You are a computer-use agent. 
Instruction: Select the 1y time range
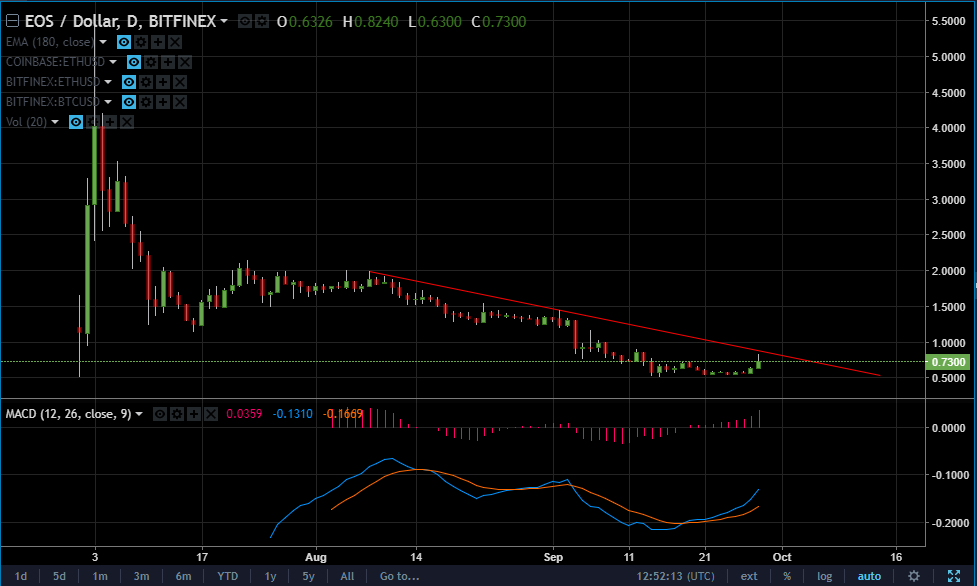270,576
